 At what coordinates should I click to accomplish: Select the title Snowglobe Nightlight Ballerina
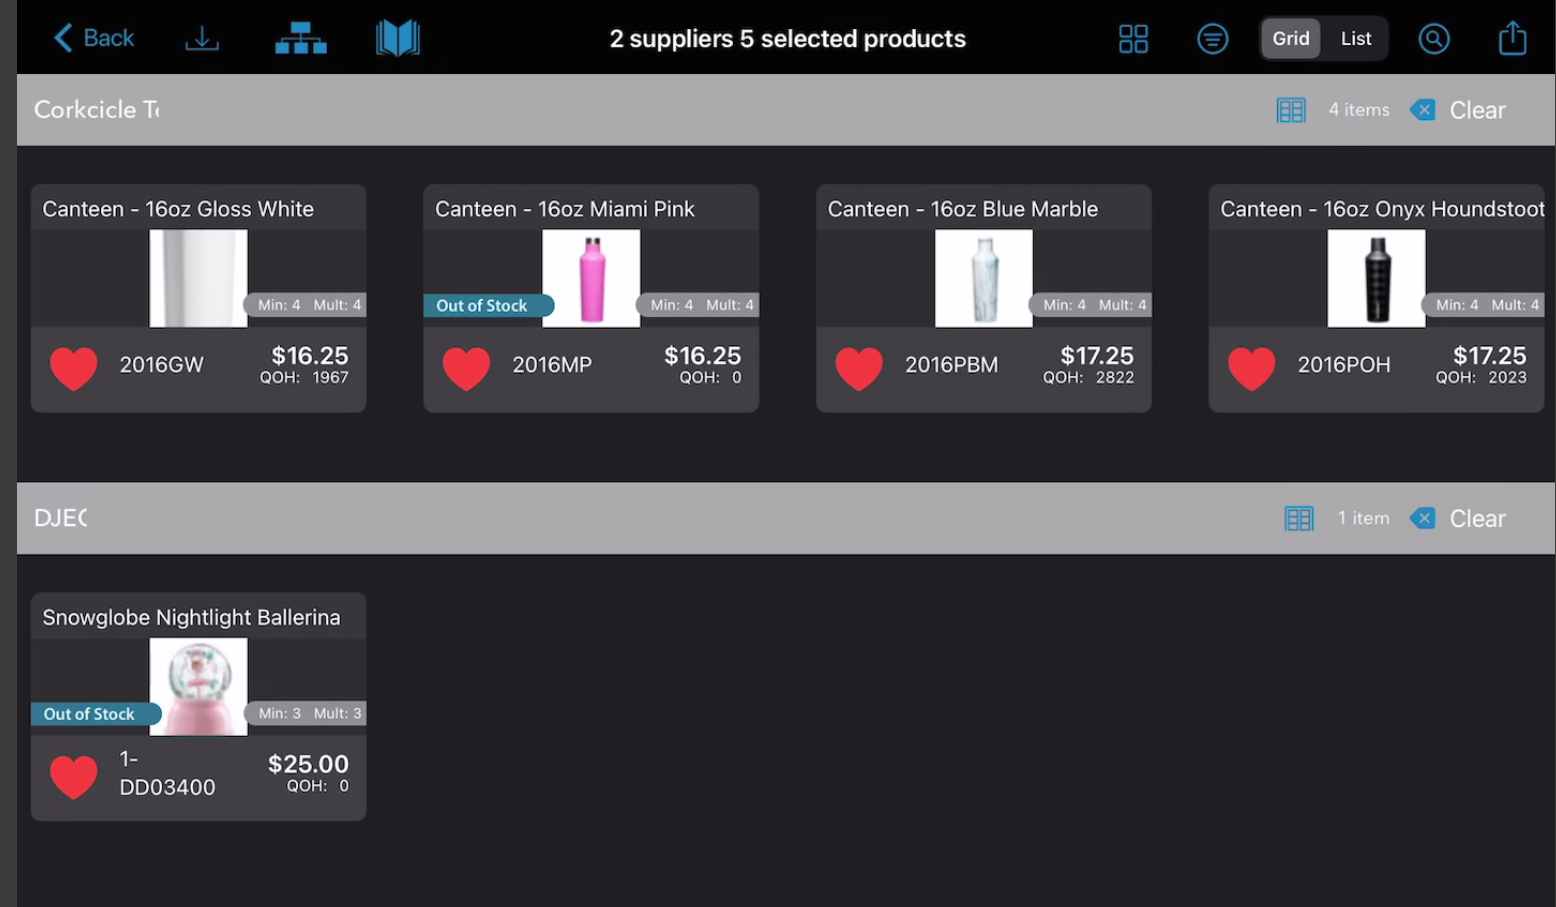coord(191,617)
